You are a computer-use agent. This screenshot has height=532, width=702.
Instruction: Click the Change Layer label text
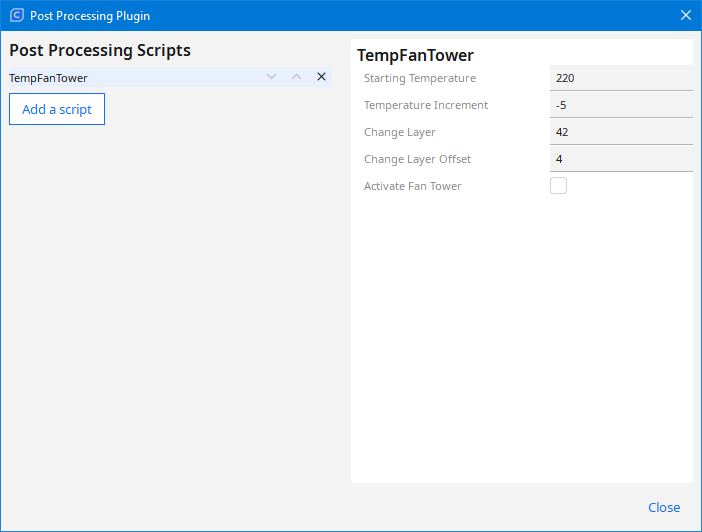pos(400,132)
